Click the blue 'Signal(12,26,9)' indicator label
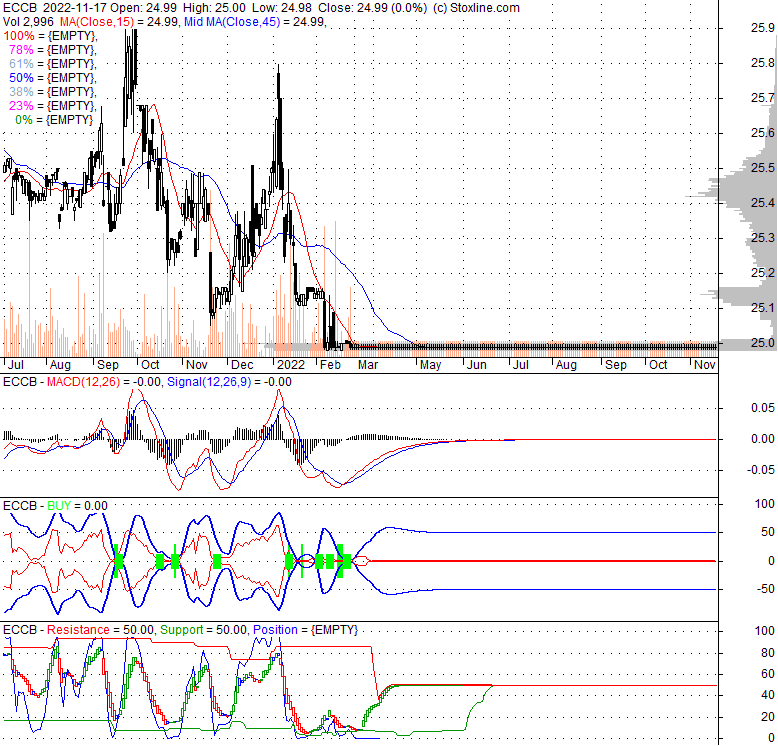 pyautogui.click(x=209, y=381)
